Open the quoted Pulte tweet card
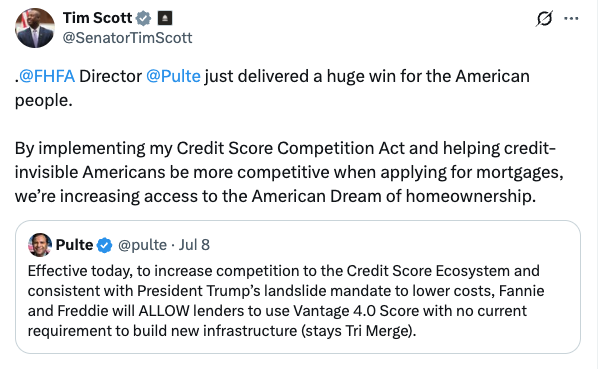Image resolution: width=599 pixels, height=369 pixels. pos(298,287)
